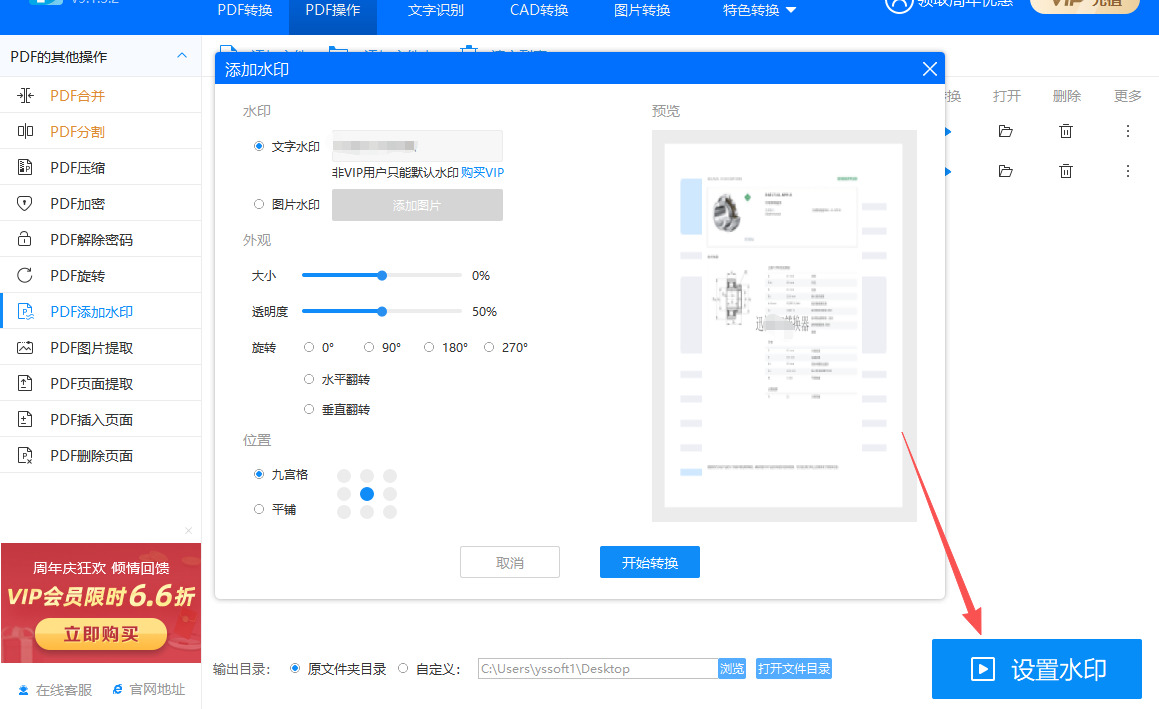Switch to 文字识别 tab
1159x709 pixels.
pos(436,10)
